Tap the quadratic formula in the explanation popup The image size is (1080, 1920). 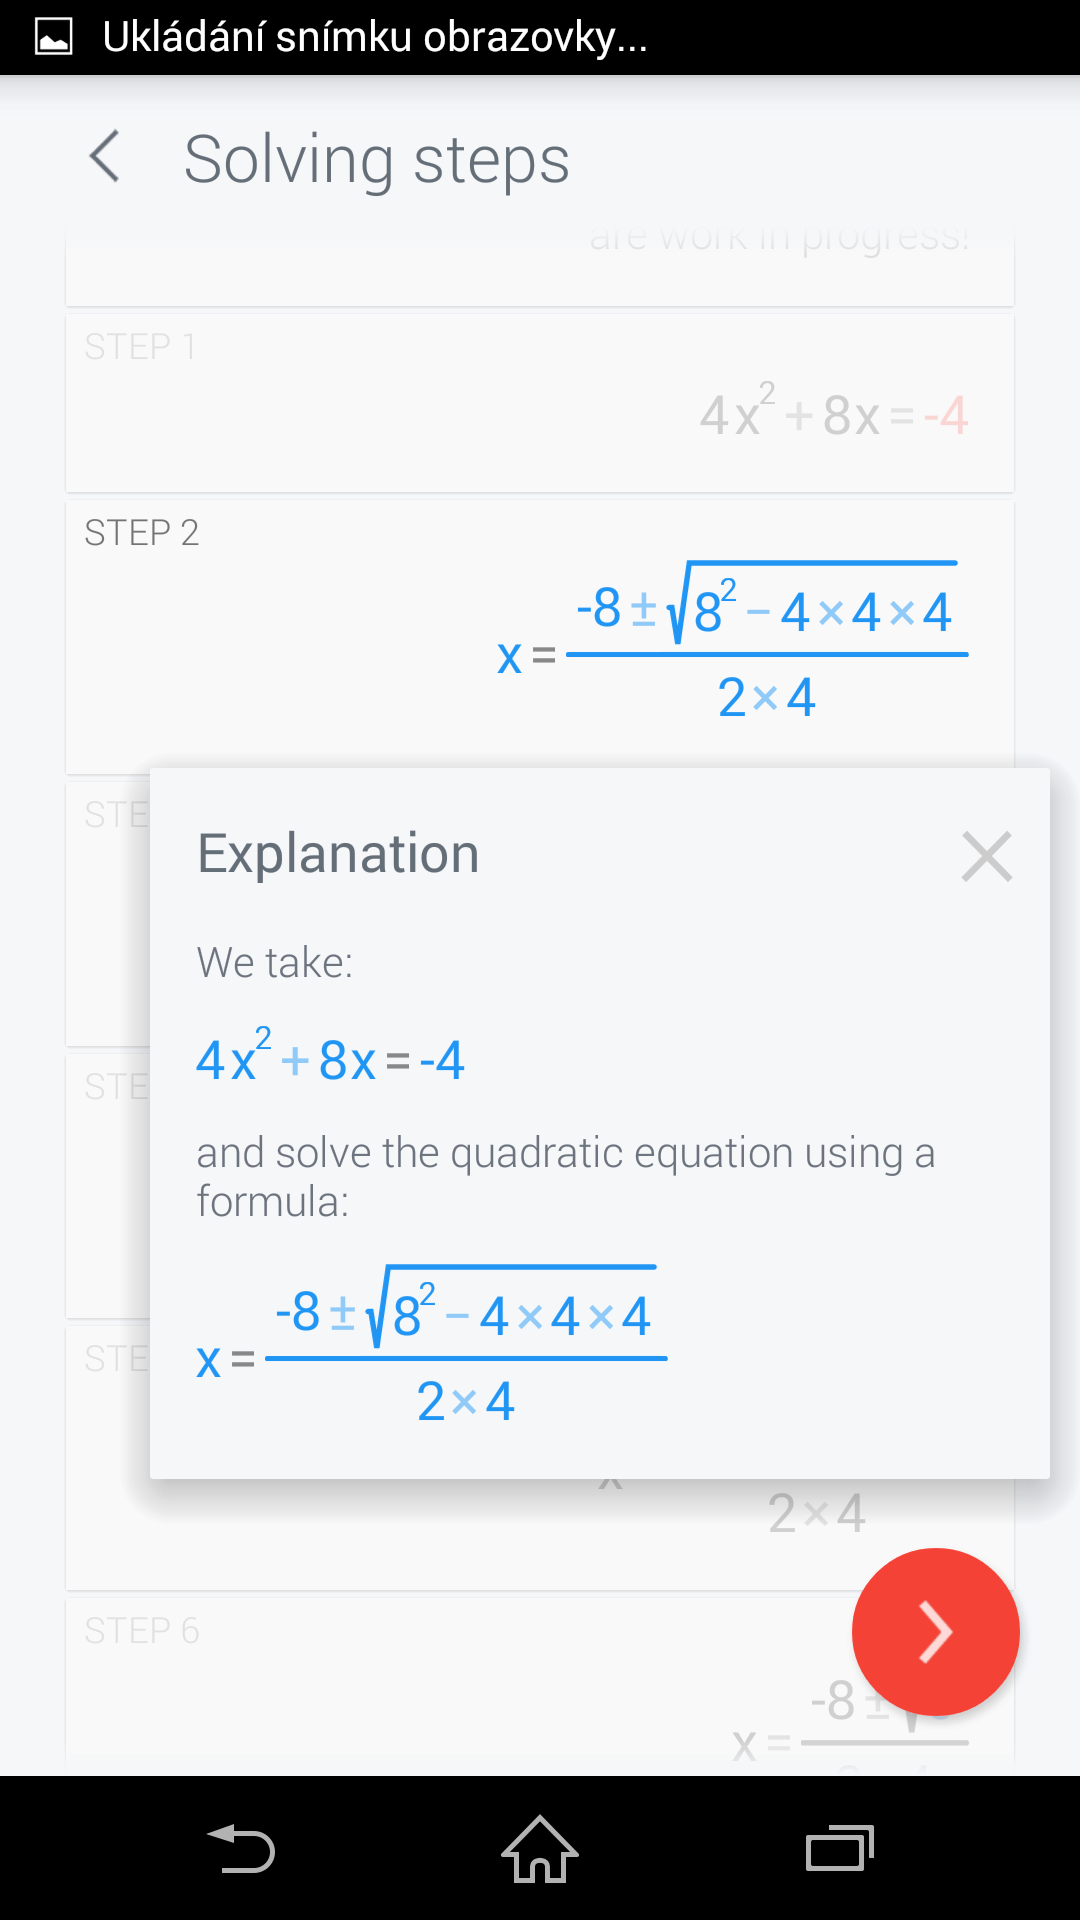pos(432,1346)
